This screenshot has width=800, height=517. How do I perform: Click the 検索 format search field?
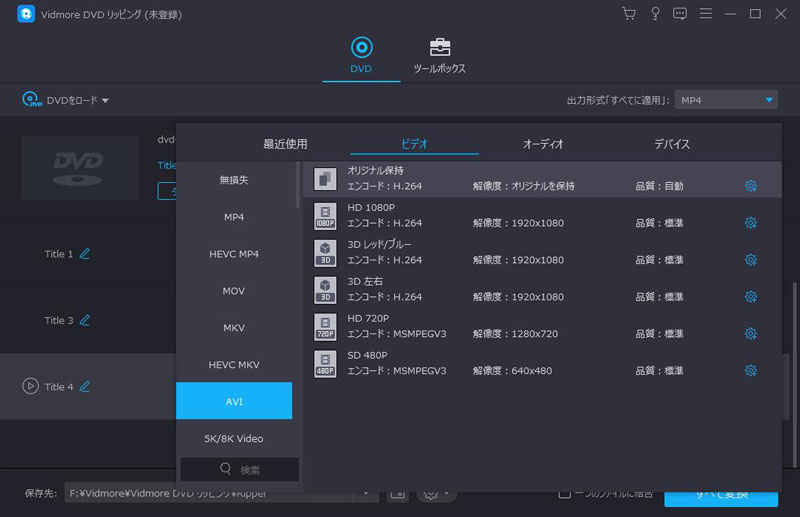(240, 469)
